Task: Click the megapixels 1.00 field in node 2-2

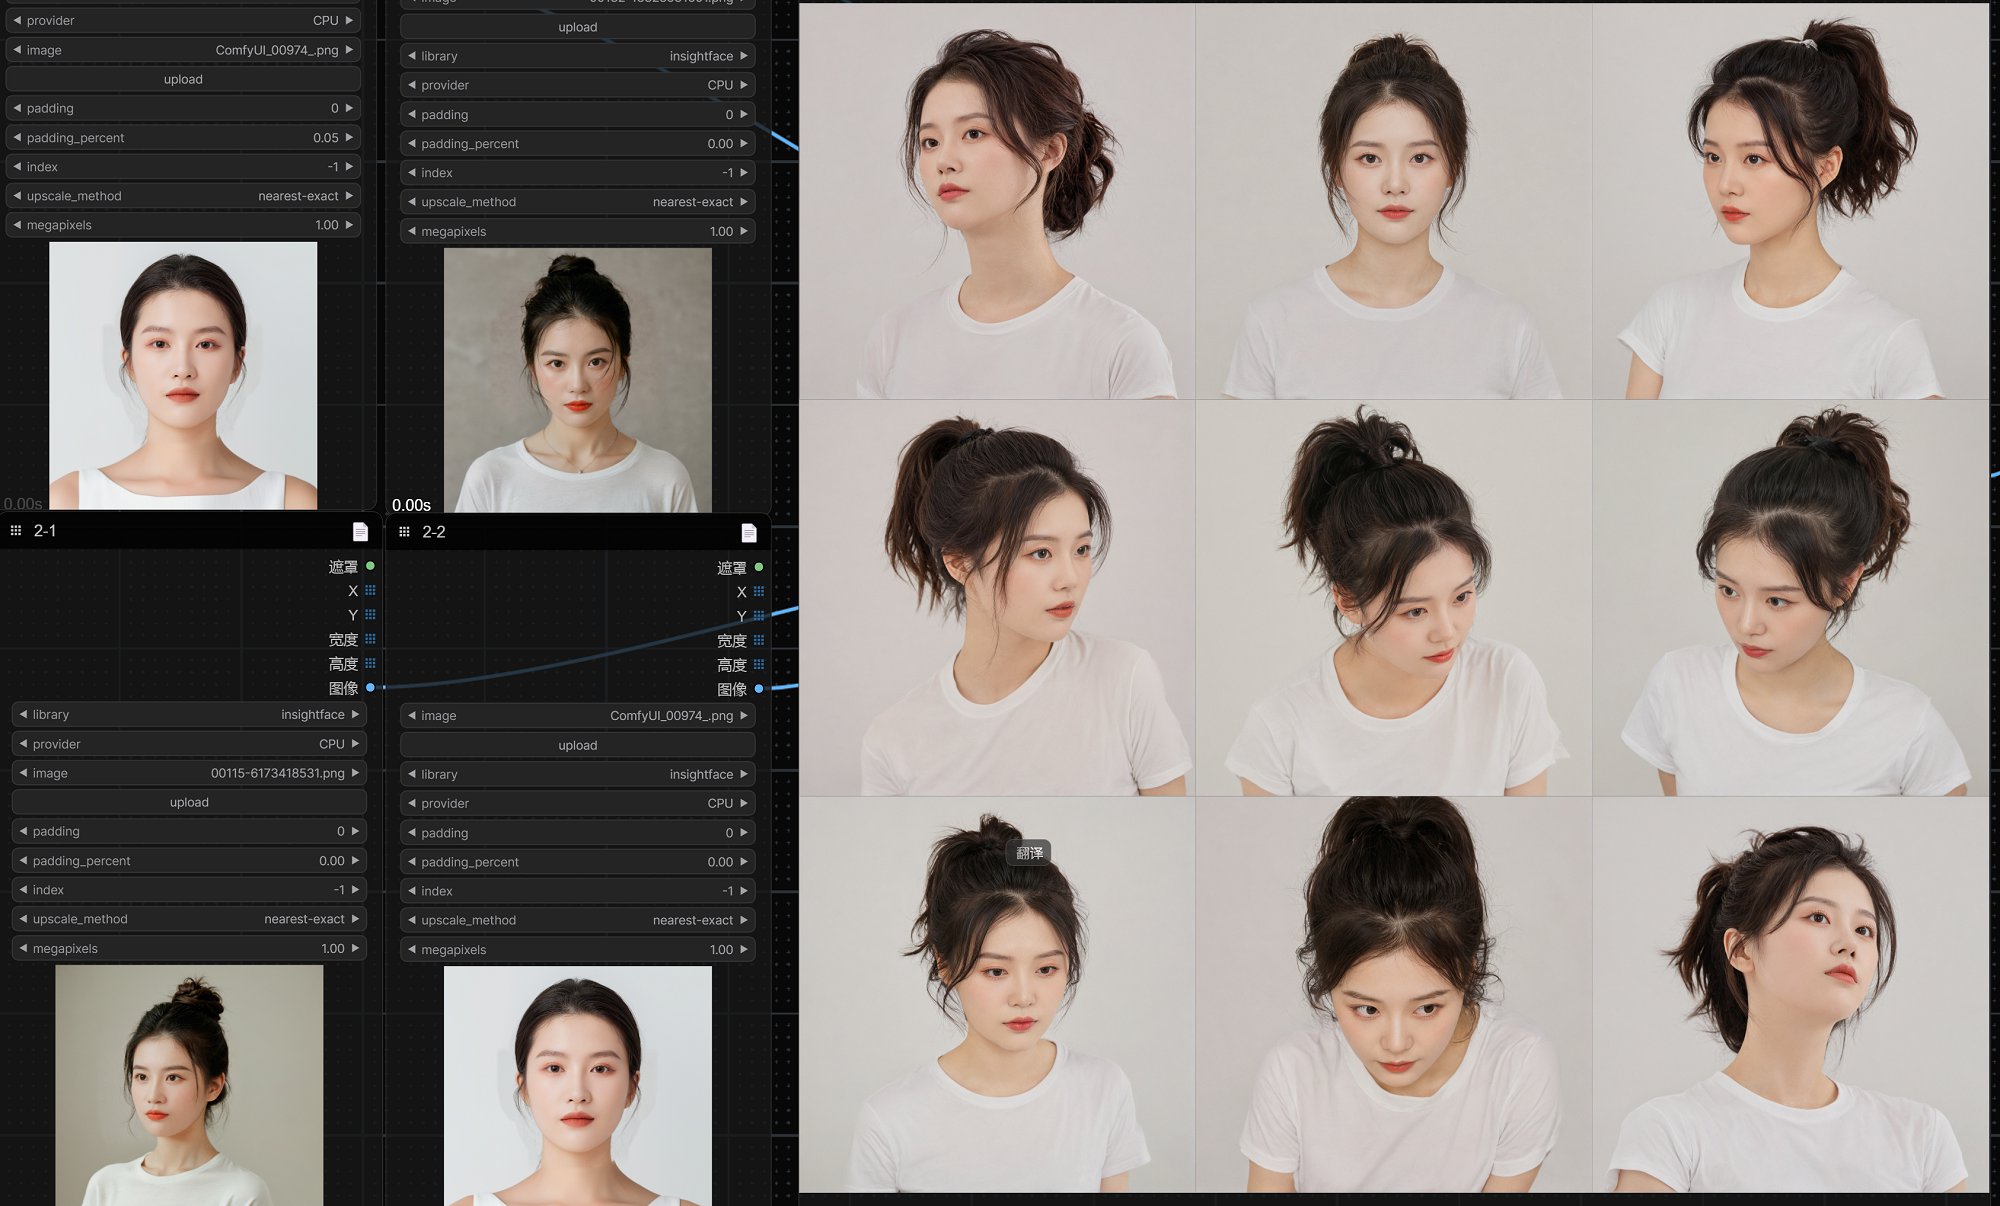Action: (578, 950)
